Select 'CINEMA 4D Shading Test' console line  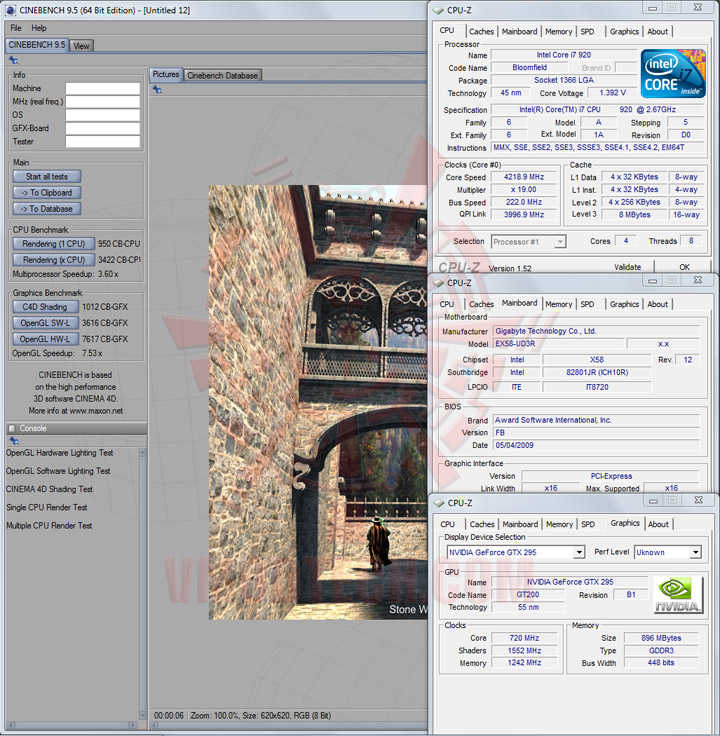coord(49,489)
